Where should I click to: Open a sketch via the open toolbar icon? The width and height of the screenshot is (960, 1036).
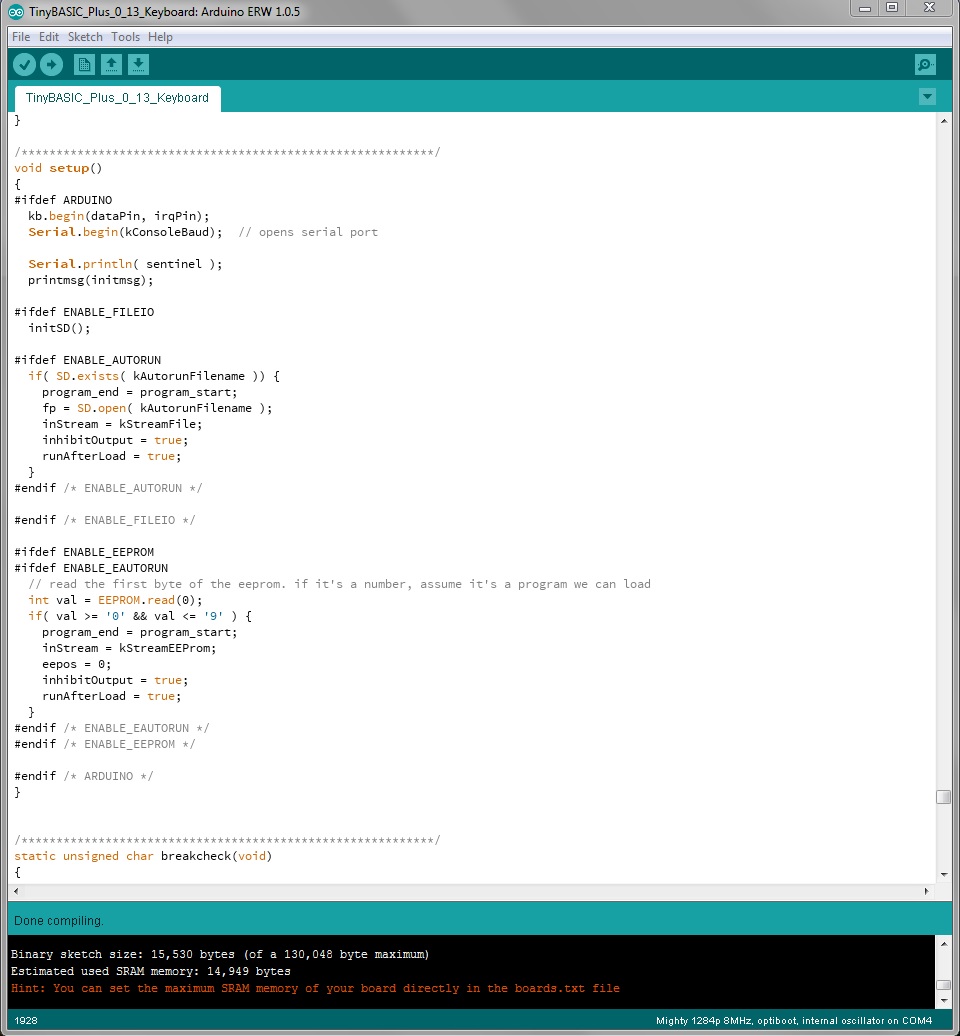(111, 64)
